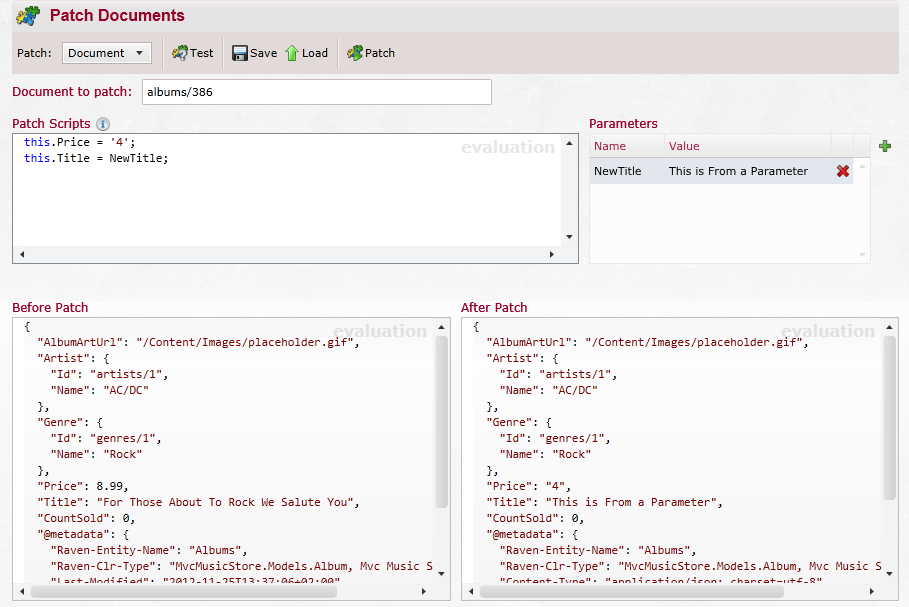Click the 'For Those About To Rock' title line
This screenshot has height=607, width=909.
pyautogui.click(x=198, y=502)
